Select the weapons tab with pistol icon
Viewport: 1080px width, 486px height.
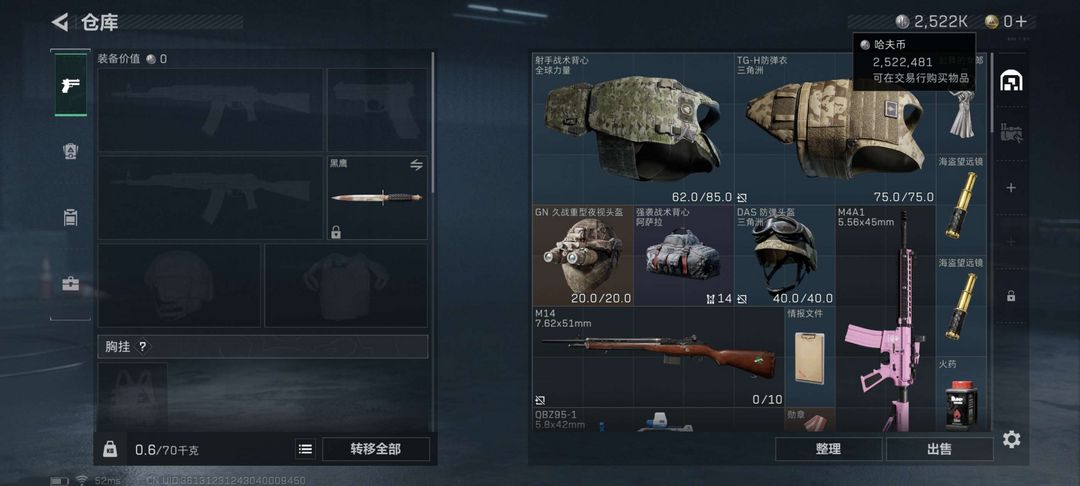tap(70, 85)
